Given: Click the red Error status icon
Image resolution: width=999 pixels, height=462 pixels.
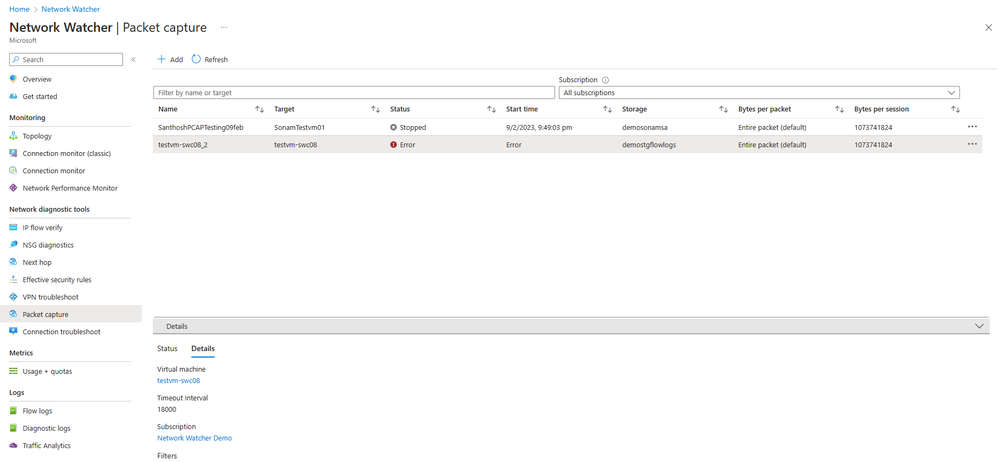Looking at the screenshot, I should pos(394,145).
